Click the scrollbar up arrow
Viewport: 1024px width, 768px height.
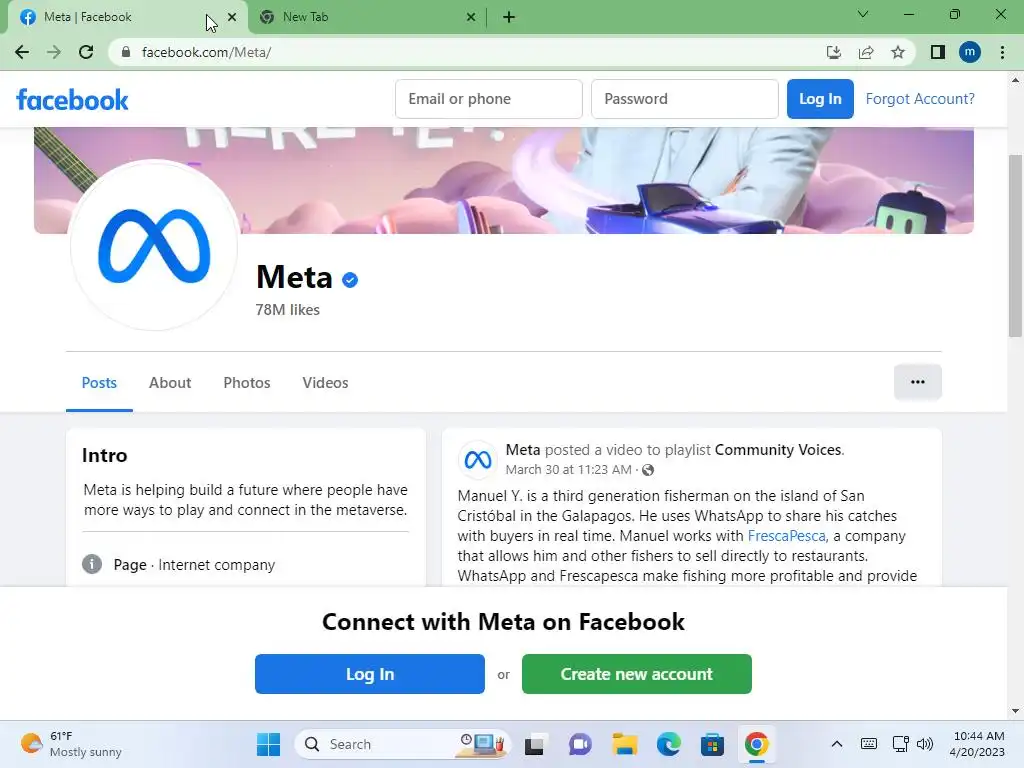click(1016, 80)
